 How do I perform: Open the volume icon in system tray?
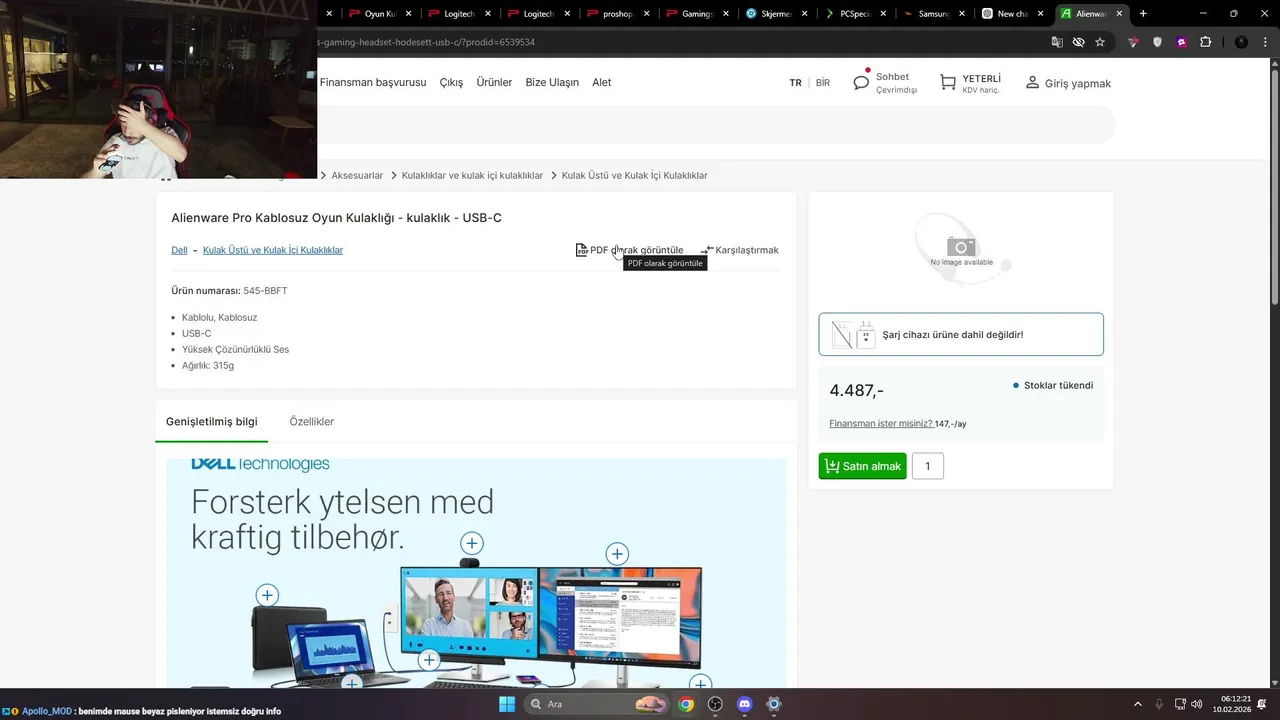(x=1197, y=704)
